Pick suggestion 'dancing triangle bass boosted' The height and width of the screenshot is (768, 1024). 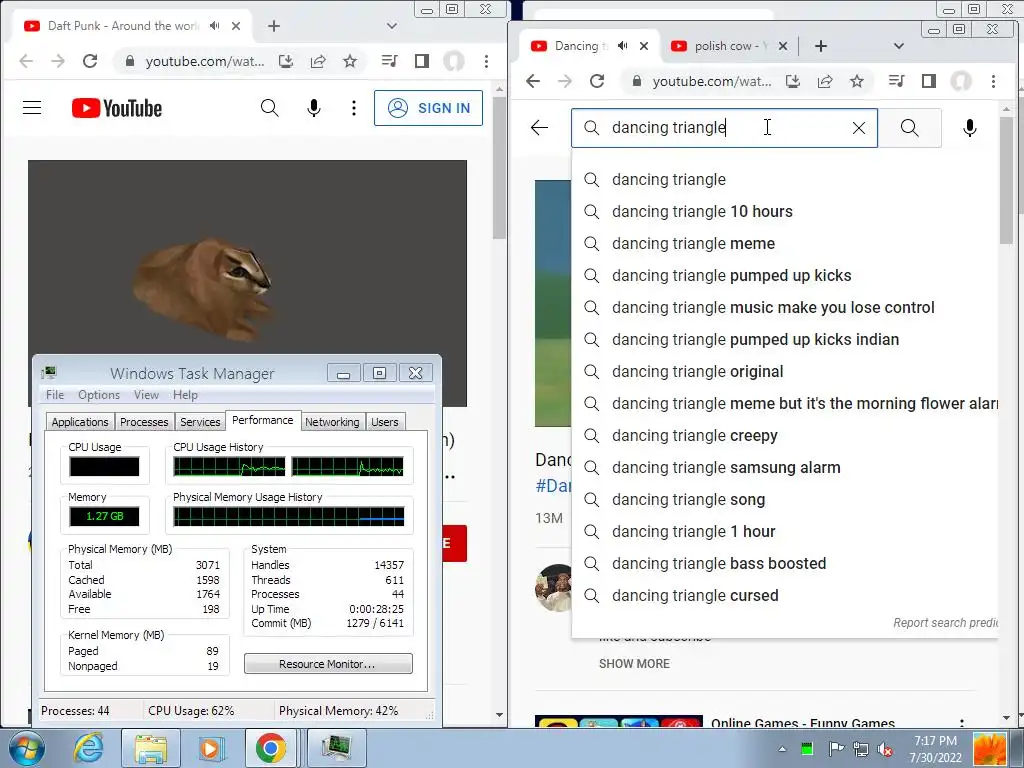(x=784, y=564)
